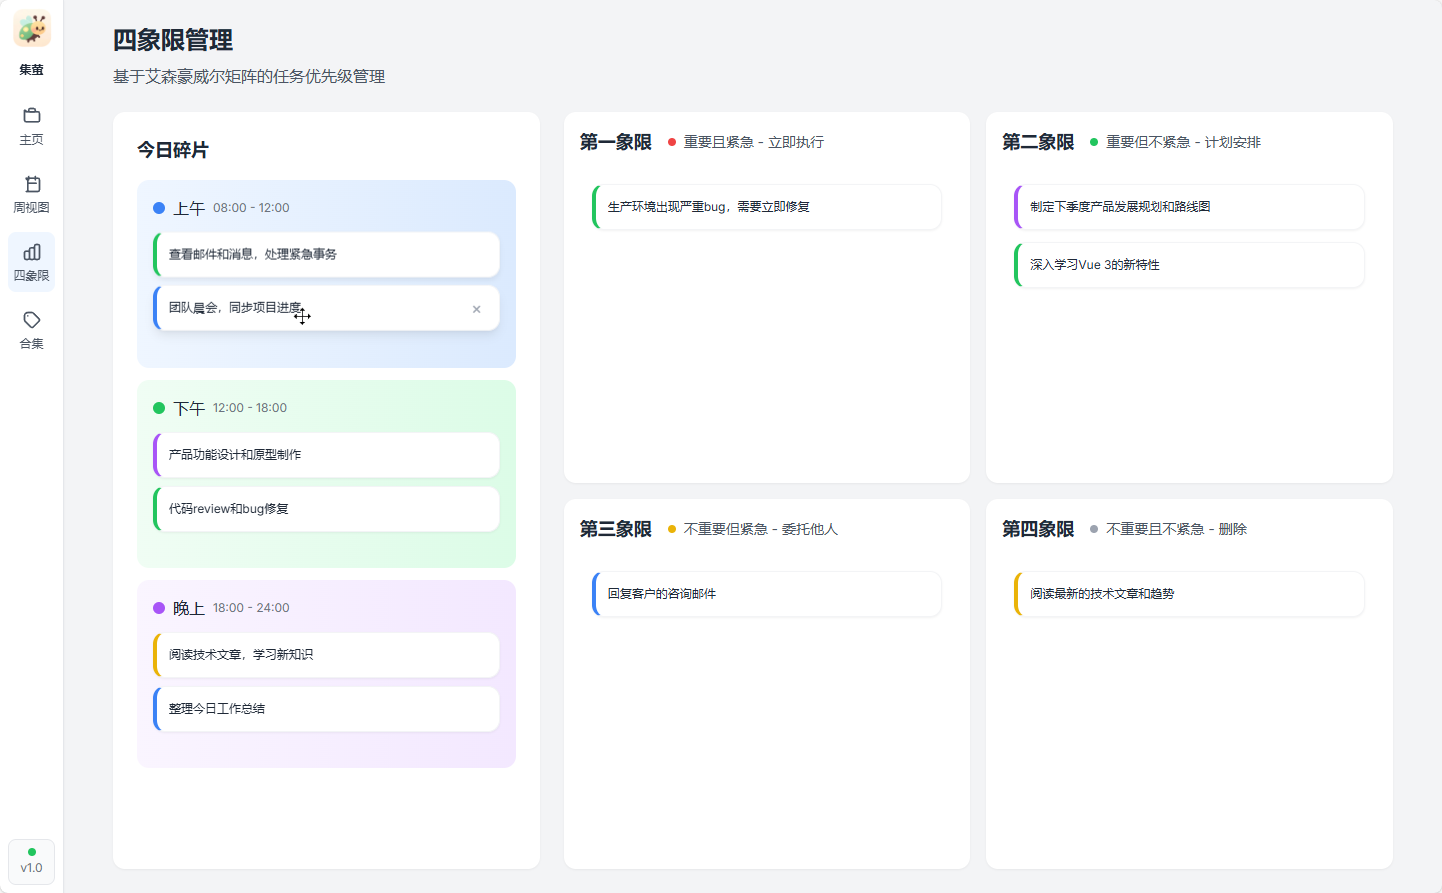Select the 整理今日工作总结 task card

327,709
